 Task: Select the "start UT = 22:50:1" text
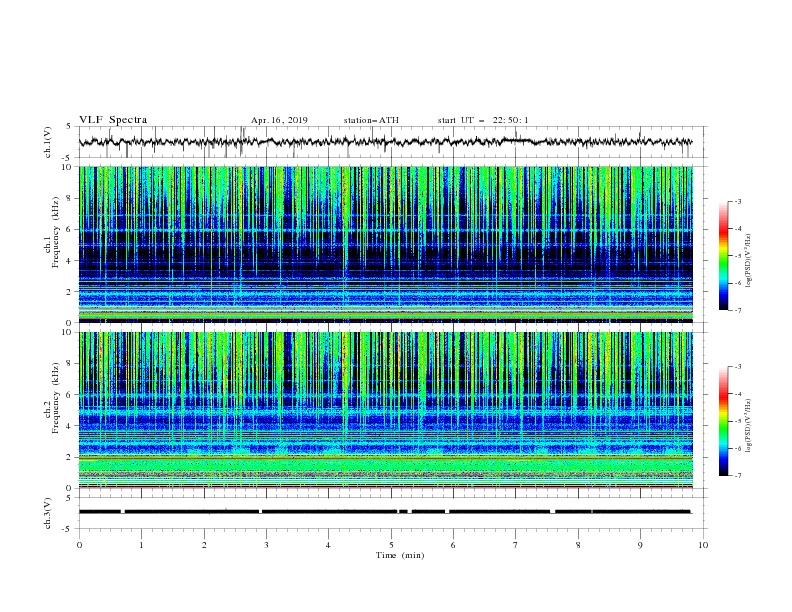tap(483, 120)
